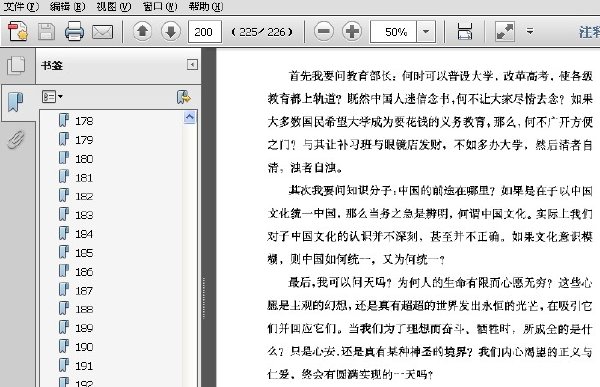Image resolution: width=600 pixels, height=387 pixels.
Task: Open the toolbar extra options dropdown
Action: pos(530,31)
